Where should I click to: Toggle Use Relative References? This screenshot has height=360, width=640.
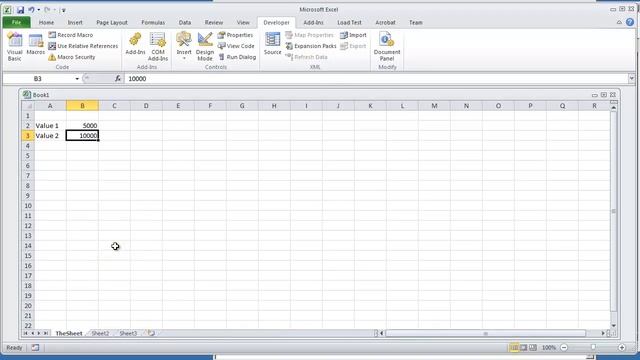coord(83,46)
